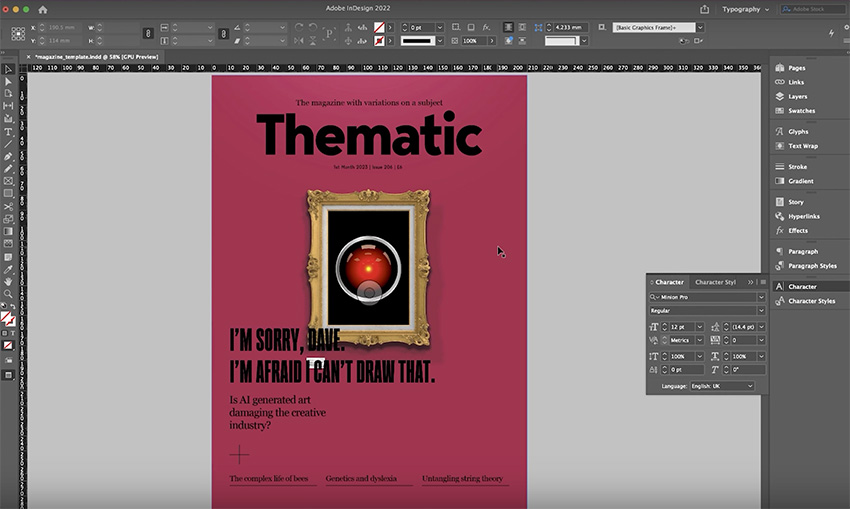Viewport: 850px width, 509px height.
Task: Switch to the Character Styles tab
Action: point(715,282)
